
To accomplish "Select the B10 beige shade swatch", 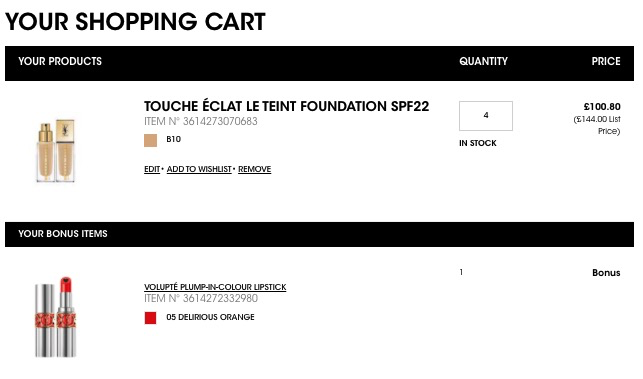I will pyautogui.click(x=150, y=140).
